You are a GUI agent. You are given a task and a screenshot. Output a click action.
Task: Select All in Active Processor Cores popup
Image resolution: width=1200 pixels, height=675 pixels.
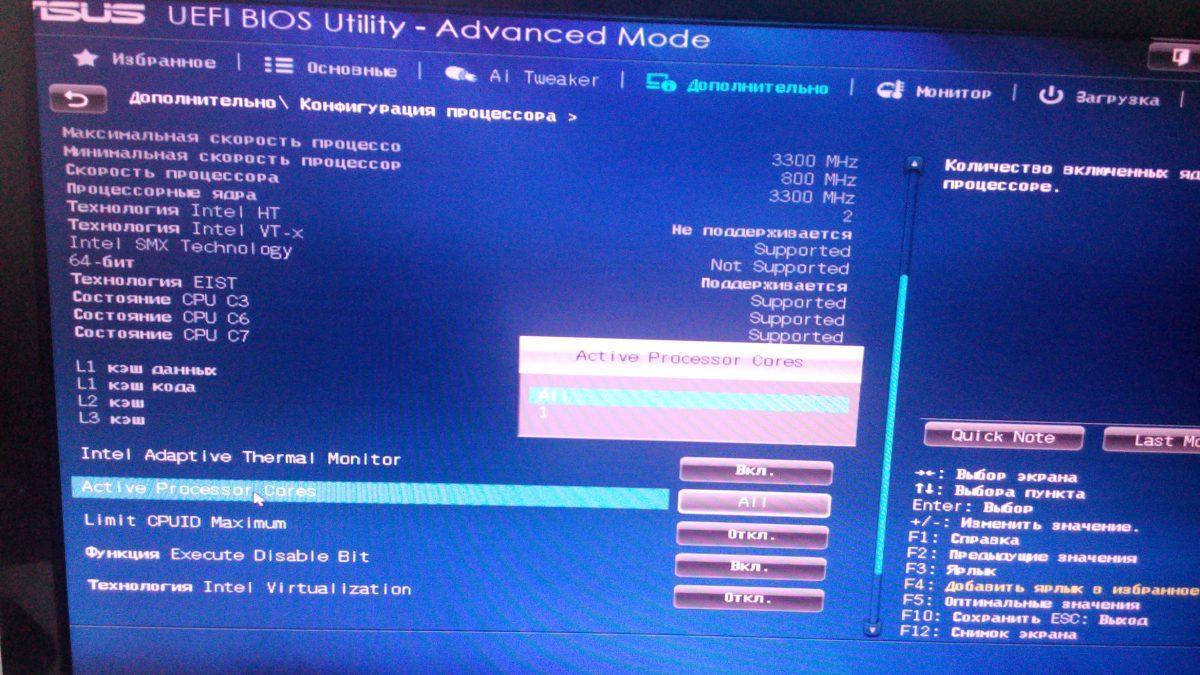(689, 398)
